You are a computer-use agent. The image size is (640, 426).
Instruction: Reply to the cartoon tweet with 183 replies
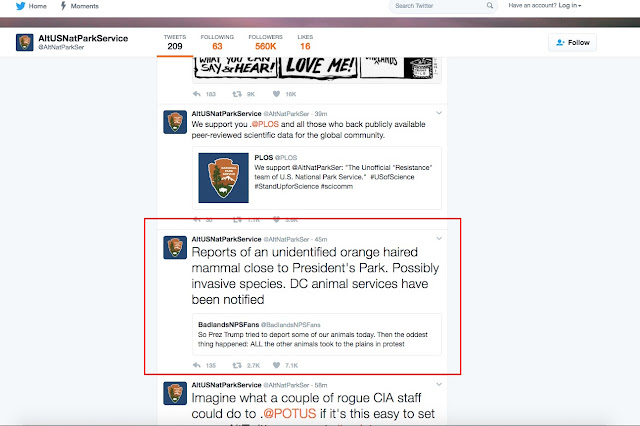197,94
